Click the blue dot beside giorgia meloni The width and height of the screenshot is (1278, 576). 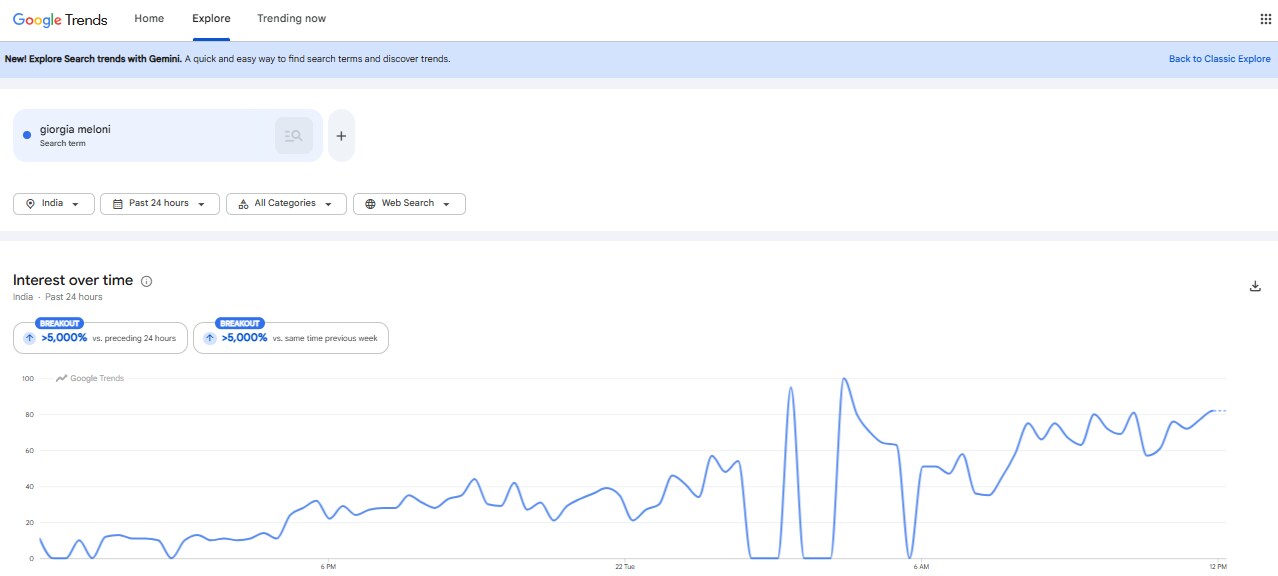[27, 135]
